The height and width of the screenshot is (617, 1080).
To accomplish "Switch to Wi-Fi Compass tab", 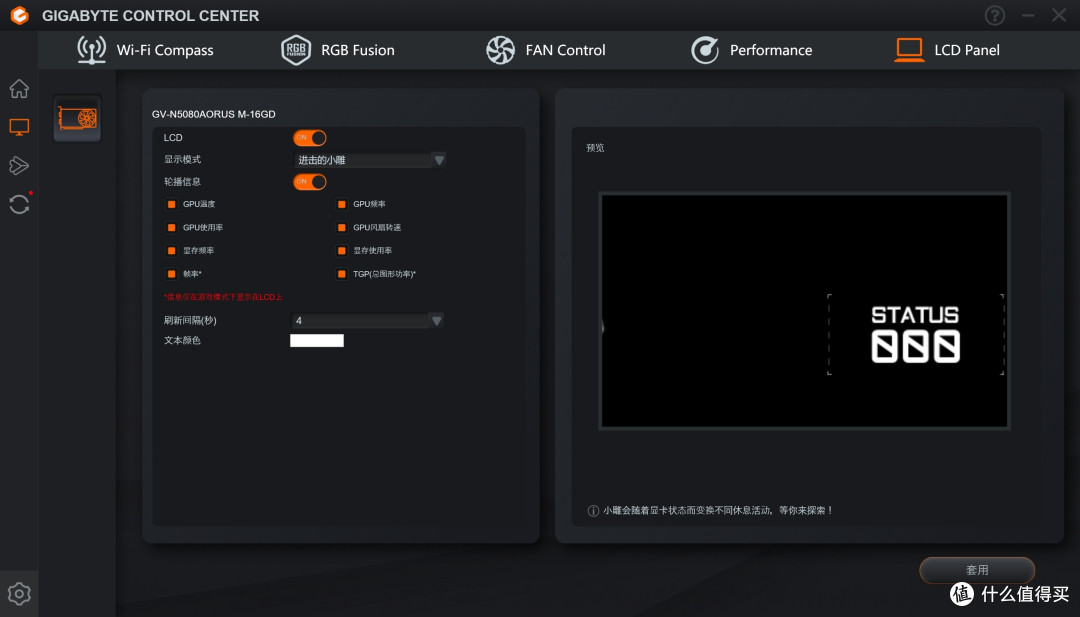I will tap(145, 50).
